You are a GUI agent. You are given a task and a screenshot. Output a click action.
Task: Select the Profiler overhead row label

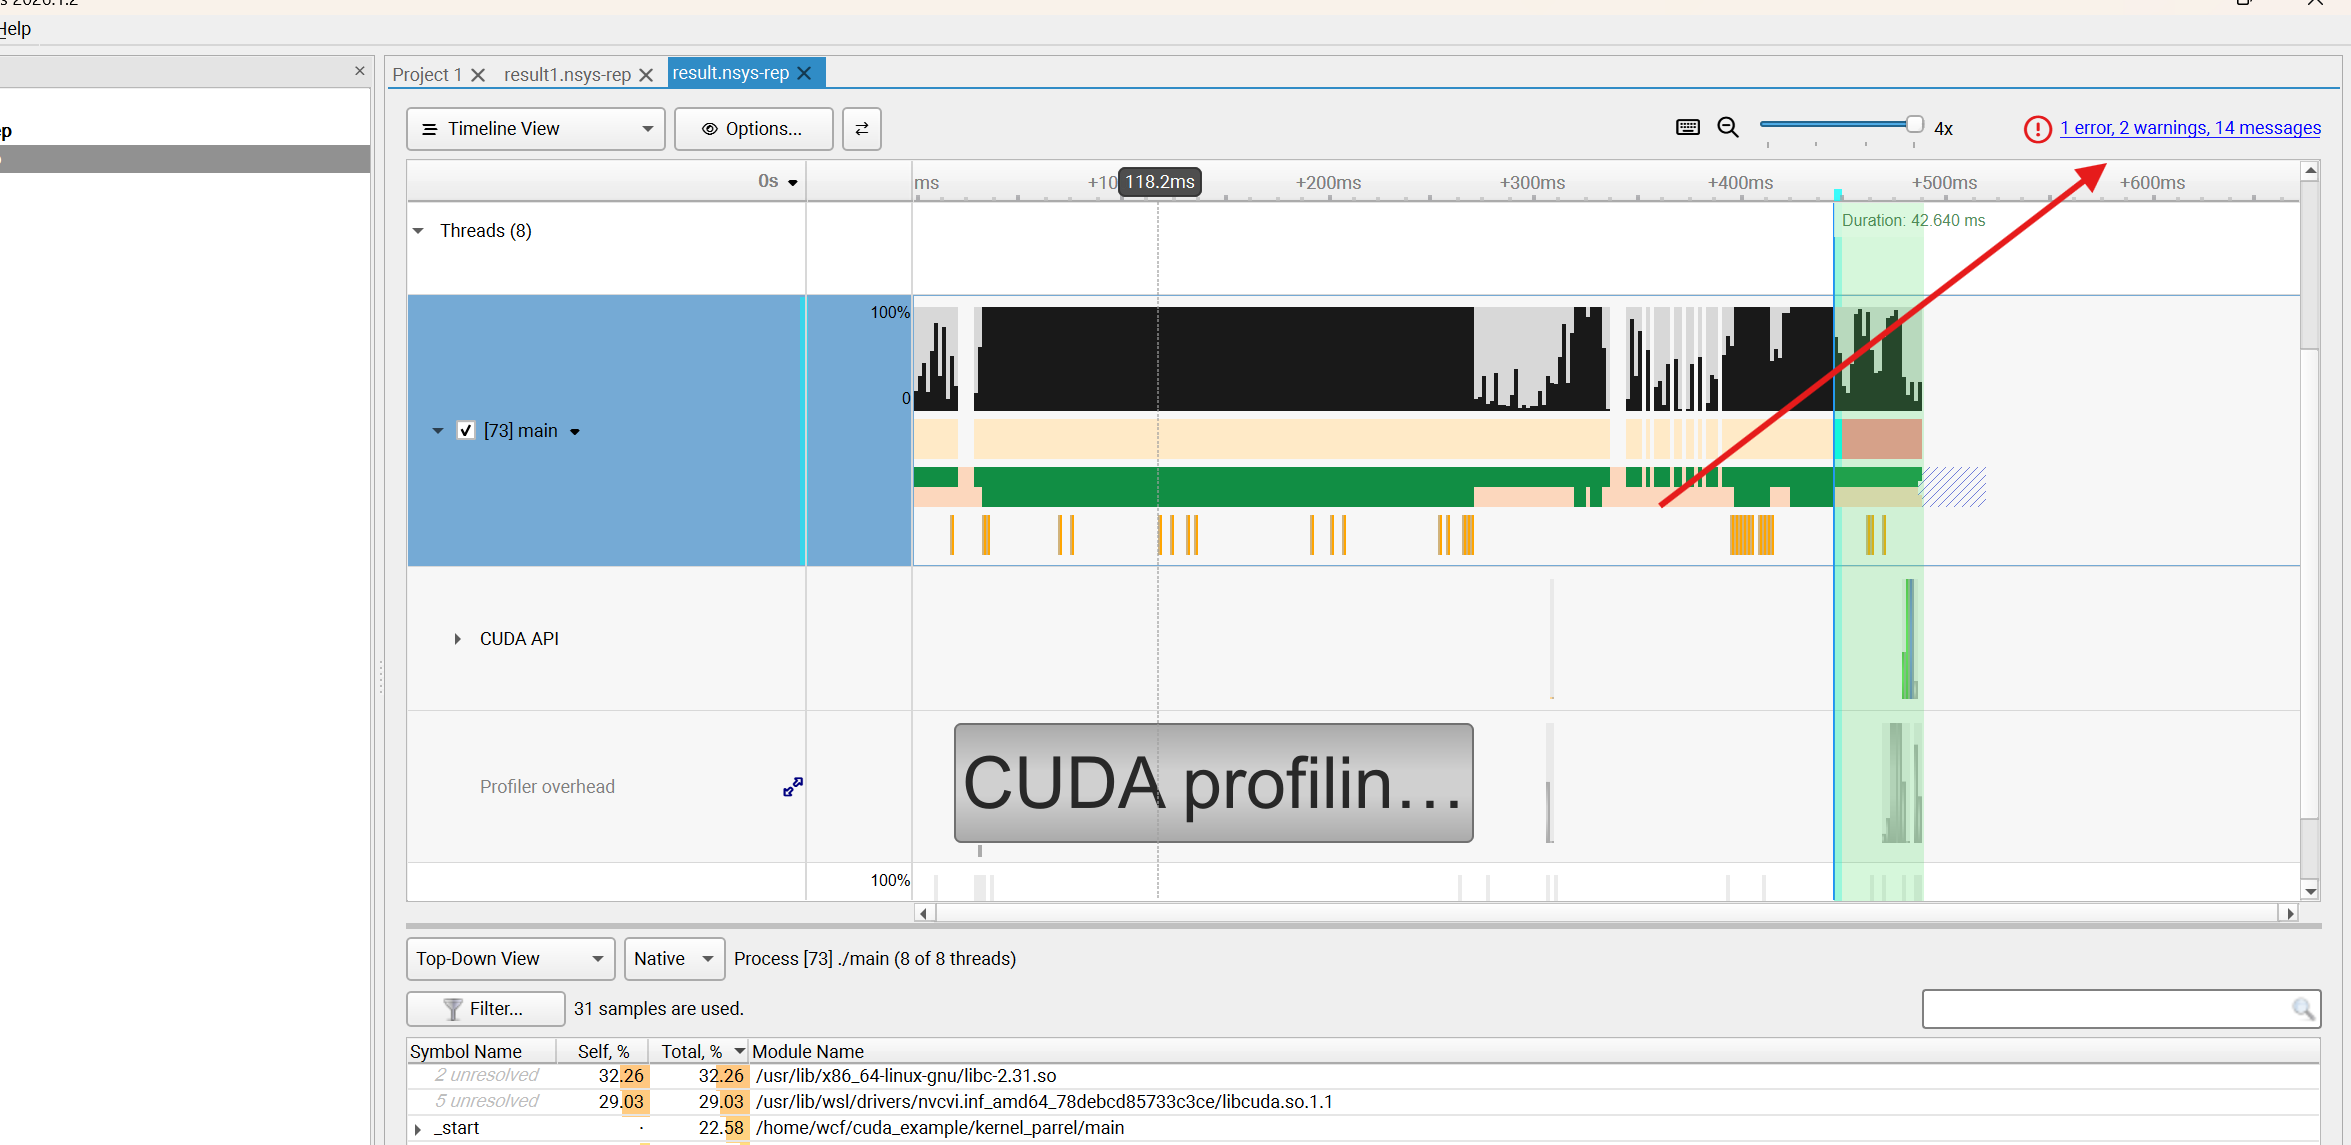[x=547, y=787]
